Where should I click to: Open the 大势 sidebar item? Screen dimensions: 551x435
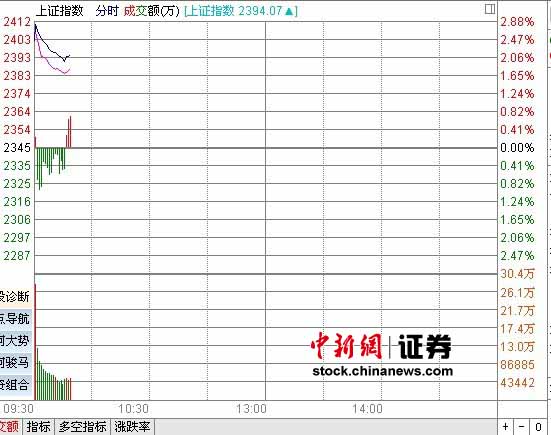(15, 340)
